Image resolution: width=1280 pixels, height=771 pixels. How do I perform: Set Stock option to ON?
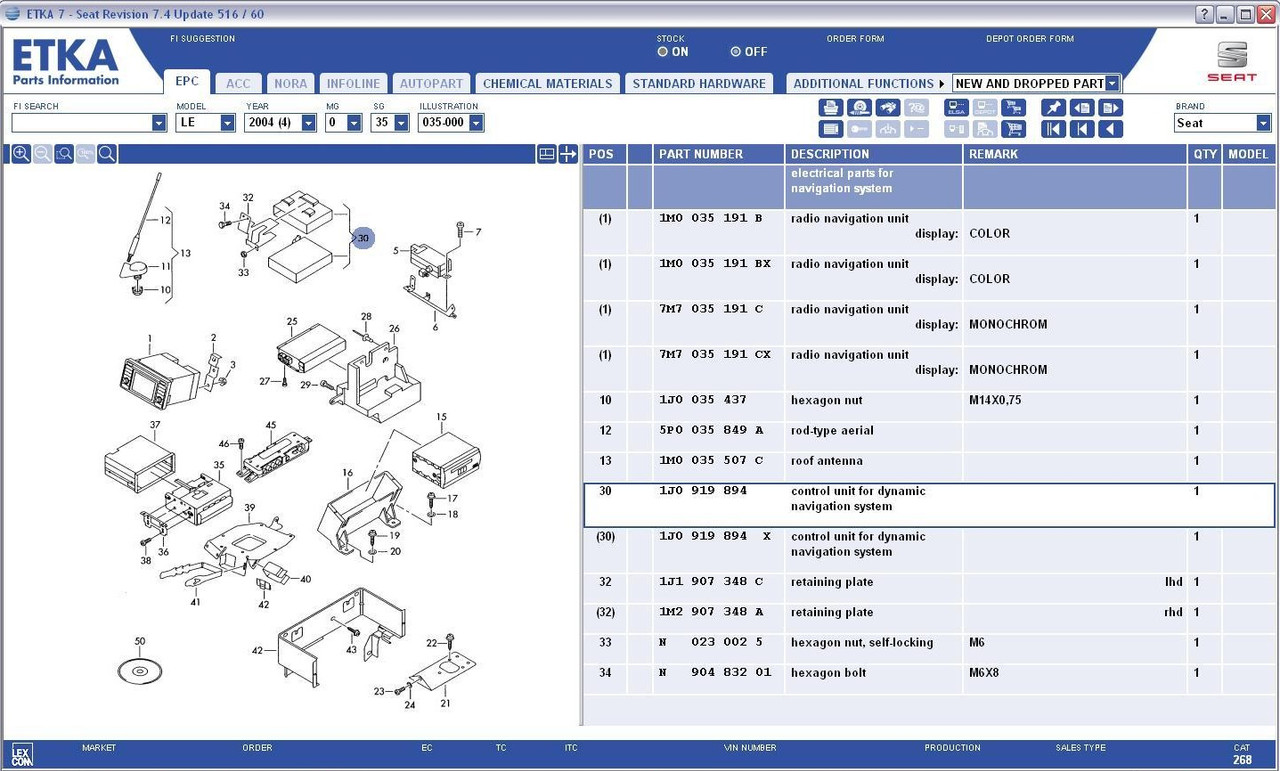(x=663, y=52)
